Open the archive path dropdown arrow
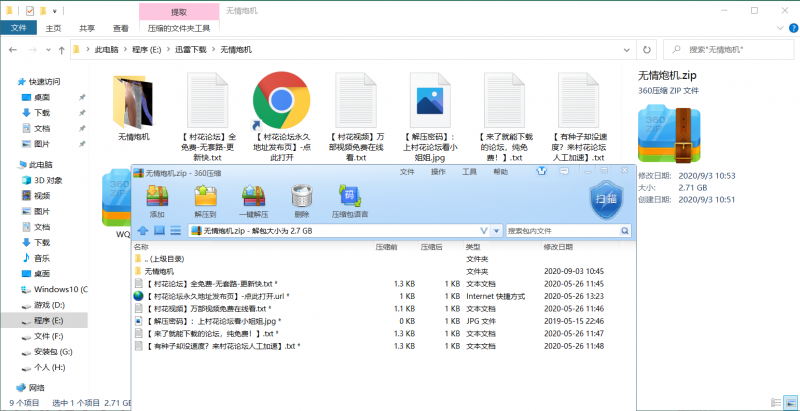The width and height of the screenshot is (800, 411). [x=484, y=231]
